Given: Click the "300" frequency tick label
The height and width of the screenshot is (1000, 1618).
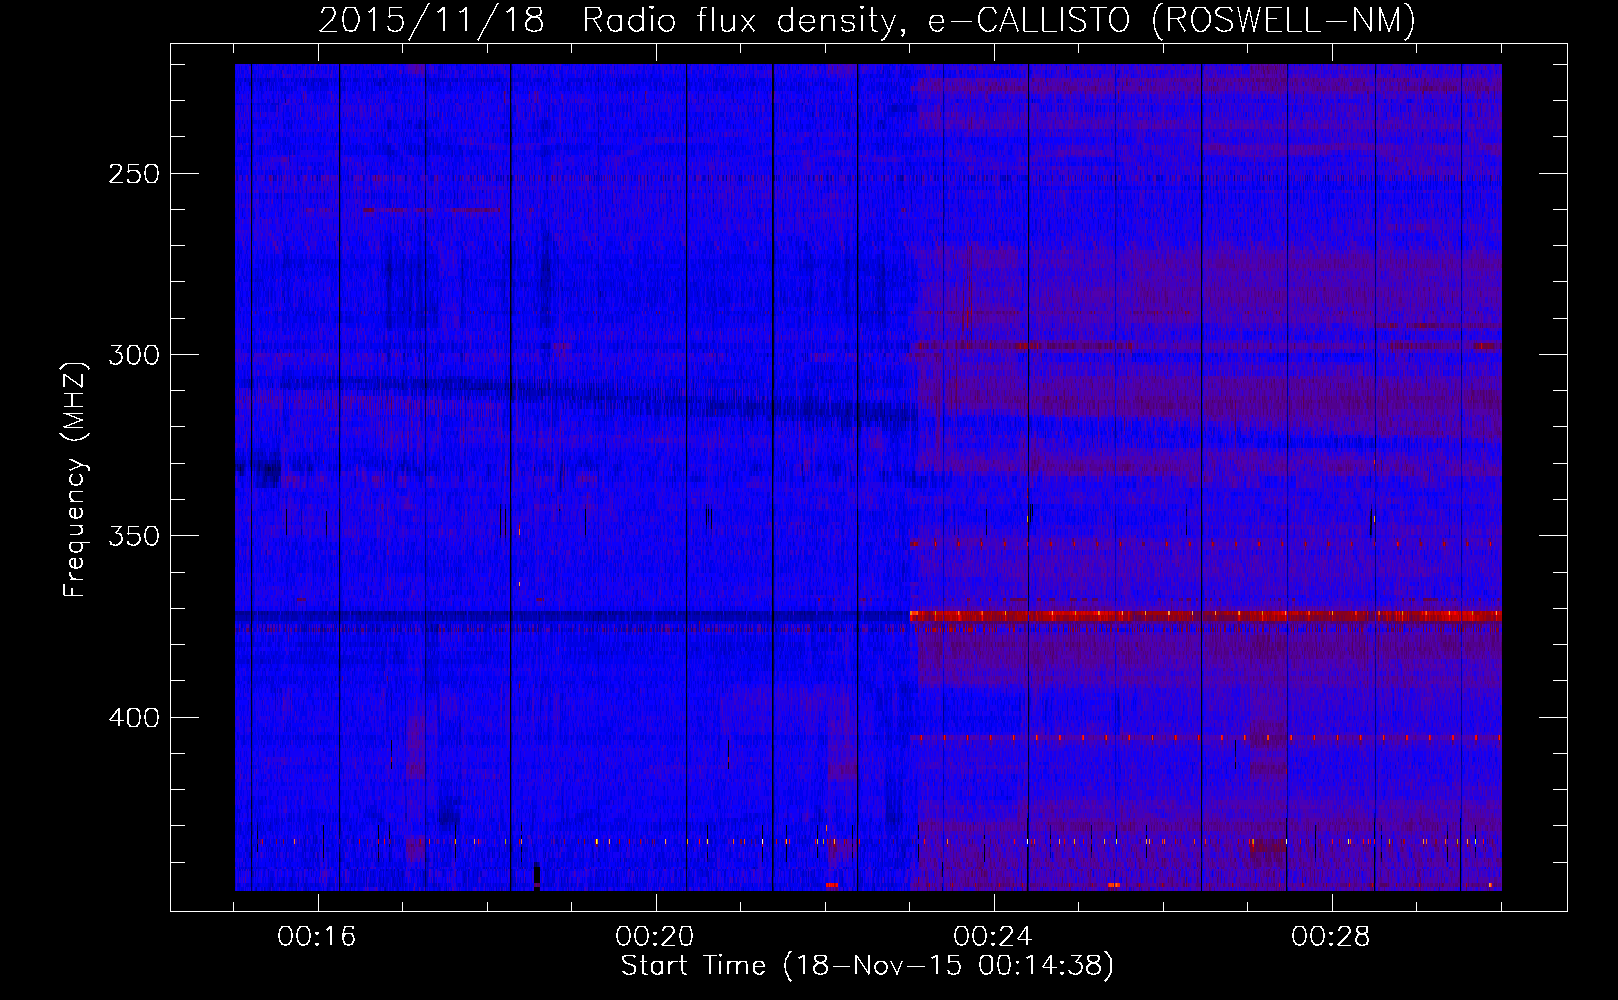Looking at the screenshot, I should coord(134,355).
